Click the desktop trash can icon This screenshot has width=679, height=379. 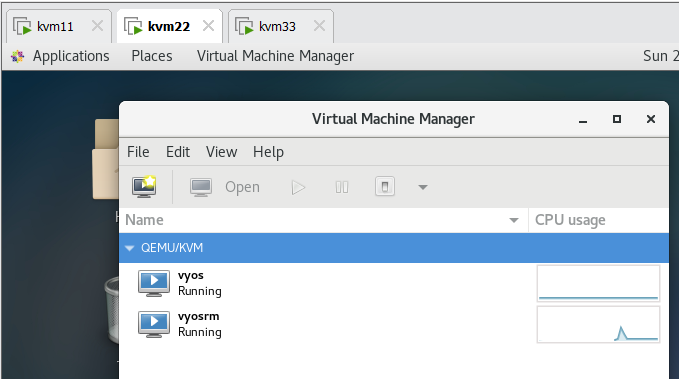[x=112, y=311]
